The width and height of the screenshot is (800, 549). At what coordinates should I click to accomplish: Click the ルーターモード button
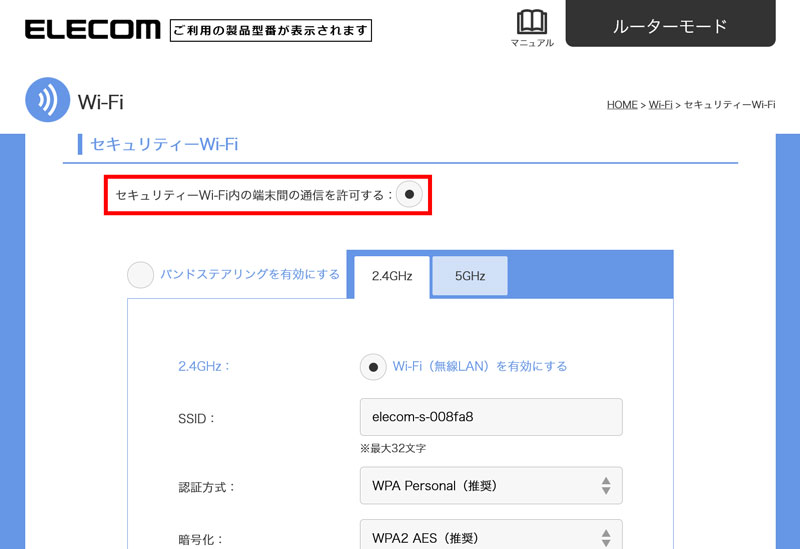(670, 24)
